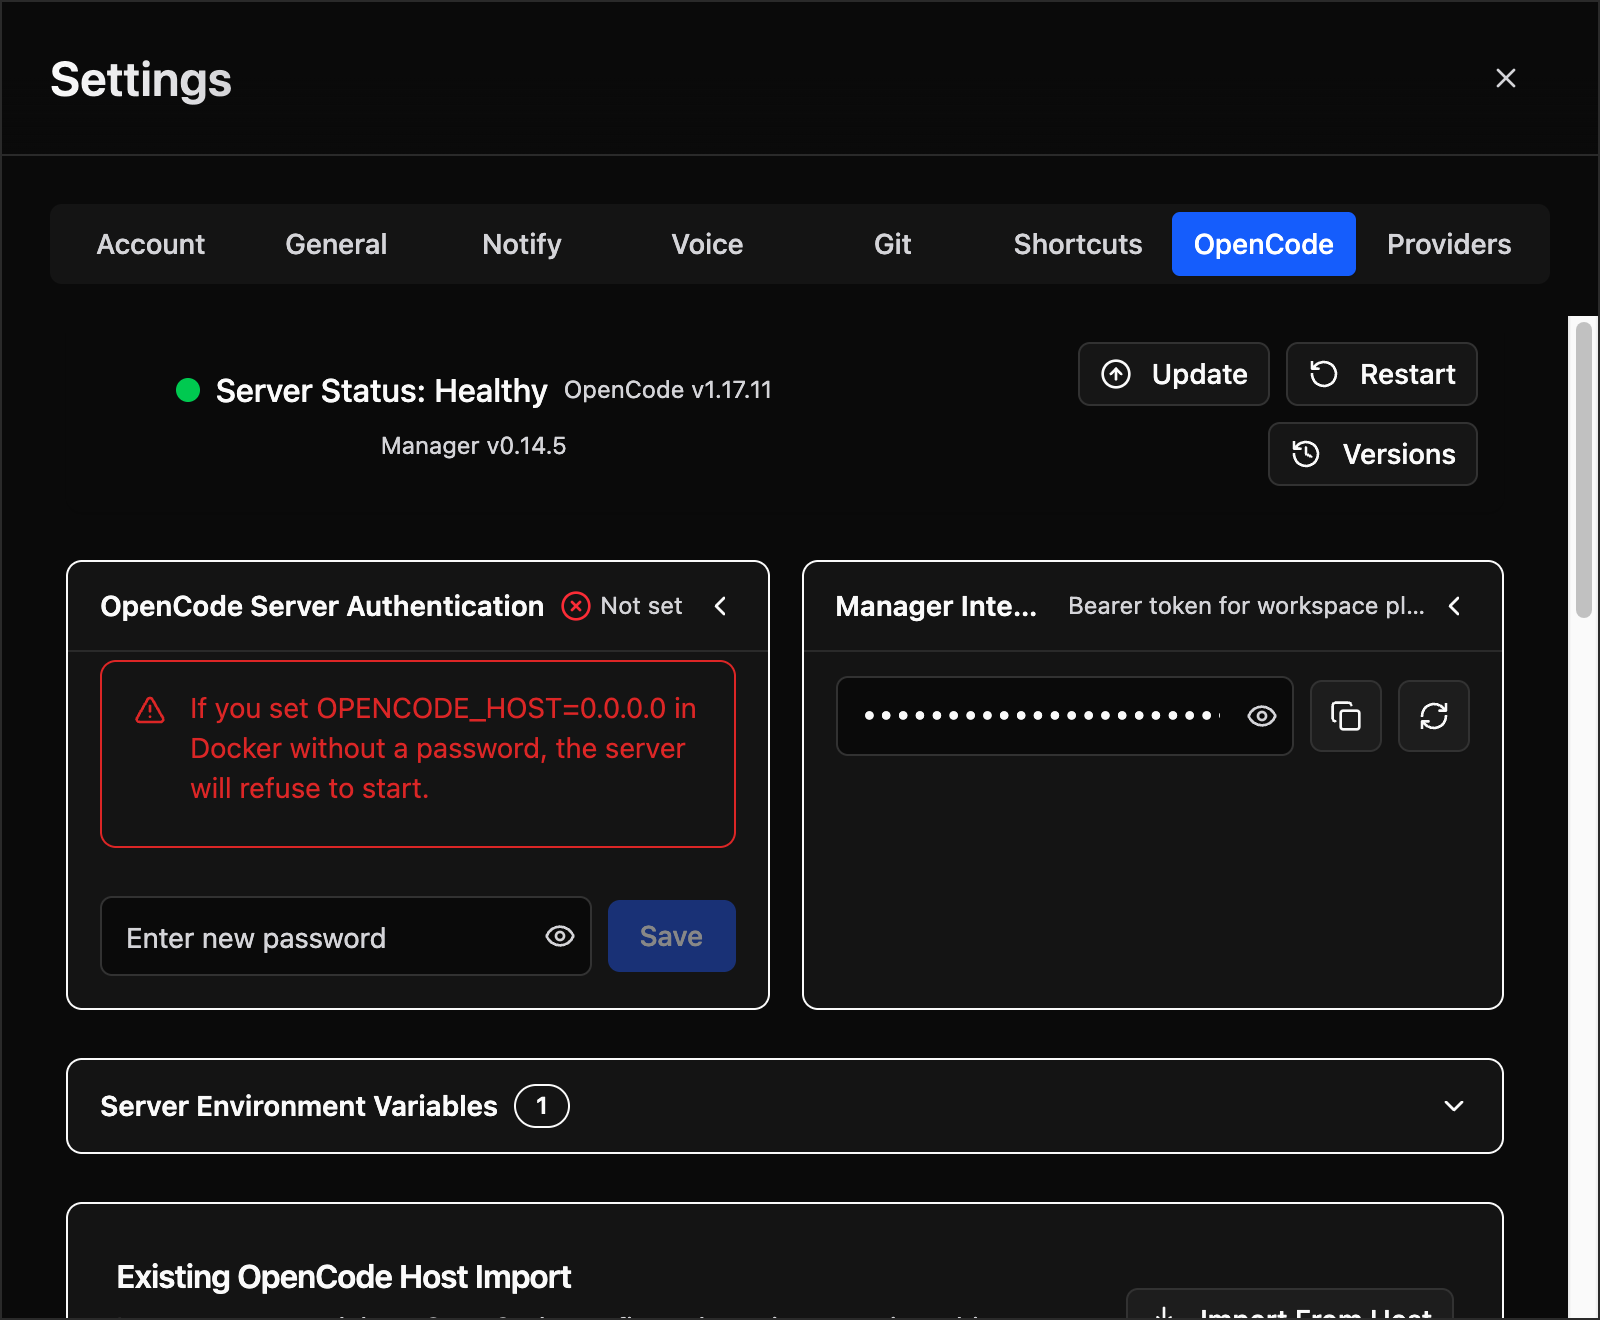The image size is (1600, 1320).
Task: Open the Notify tab
Action: coord(522,244)
